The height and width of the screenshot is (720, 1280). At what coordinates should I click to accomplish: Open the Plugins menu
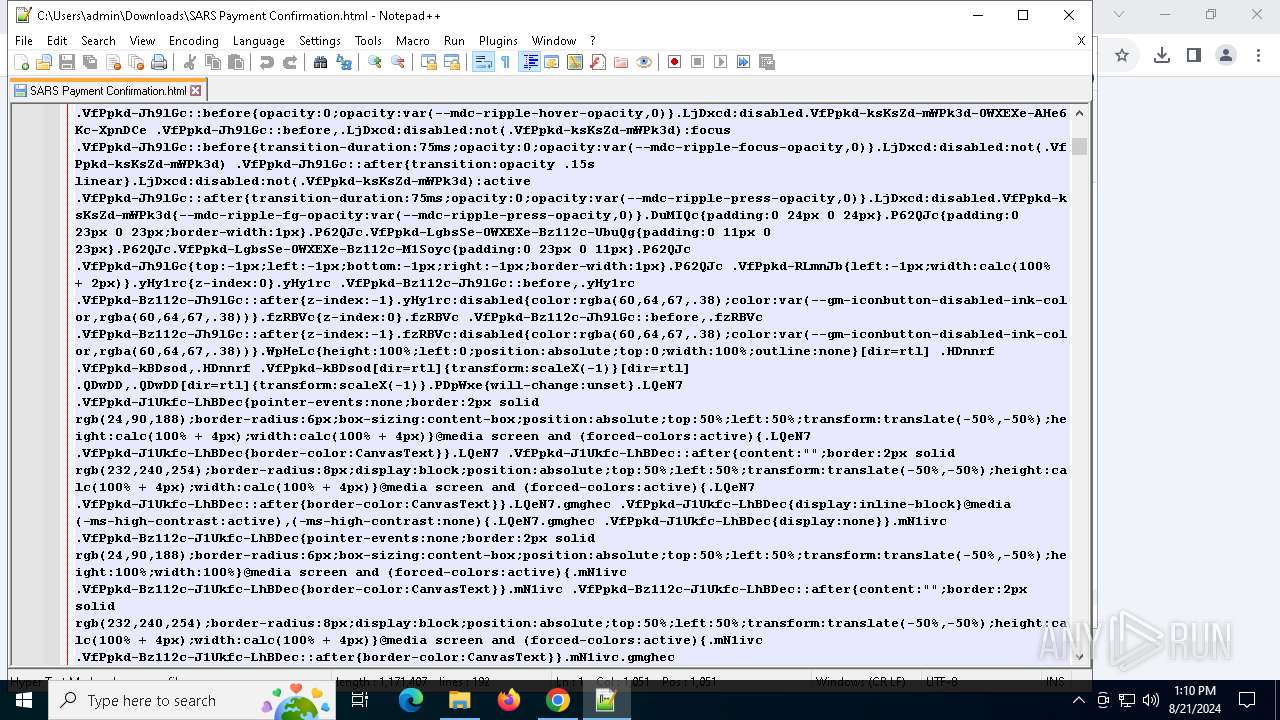[498, 41]
